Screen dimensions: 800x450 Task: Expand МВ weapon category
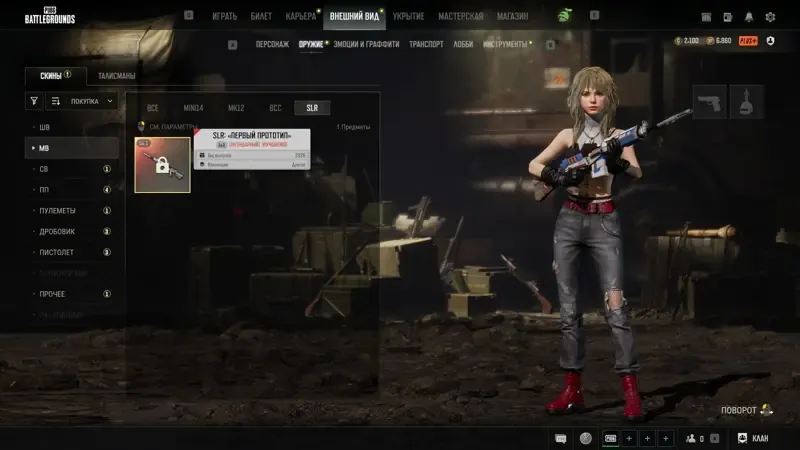tap(71, 148)
